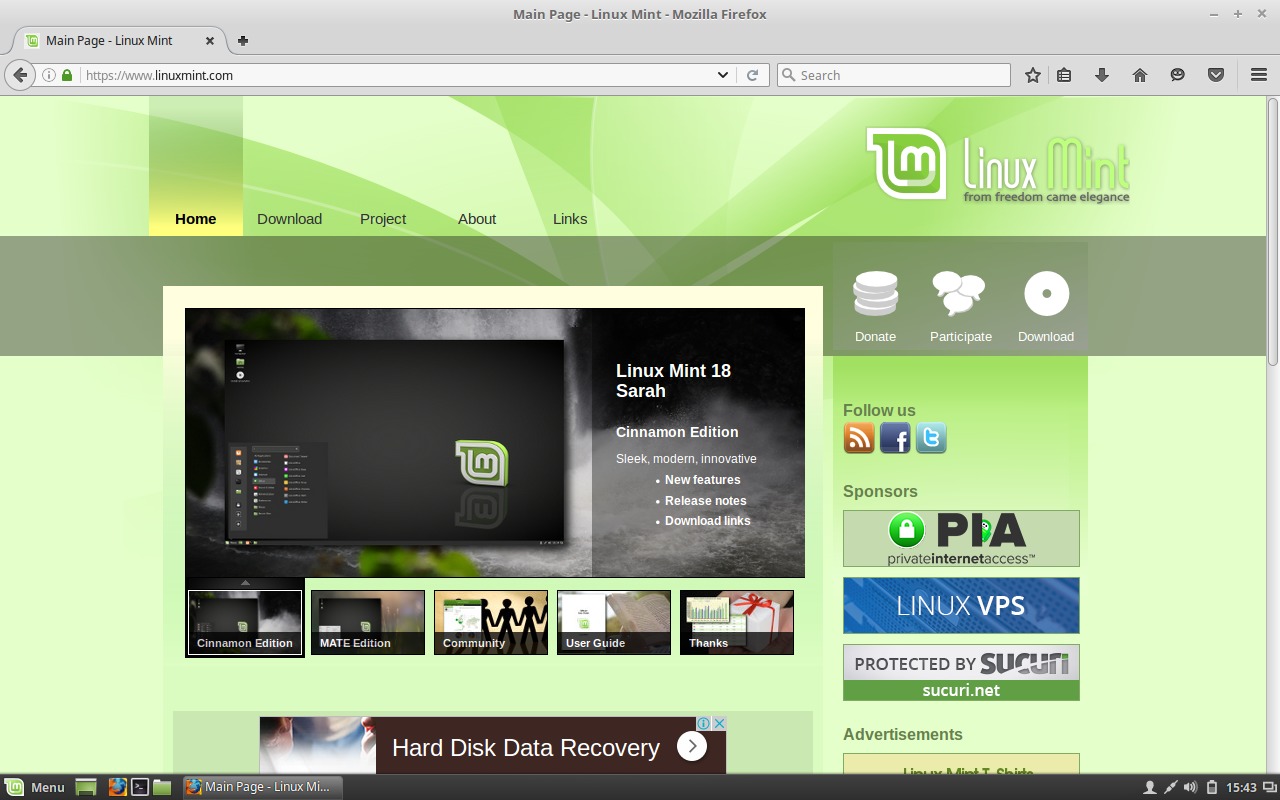This screenshot has width=1280, height=800.
Task: Switch to the Download section in navbar
Action: [x=289, y=219]
